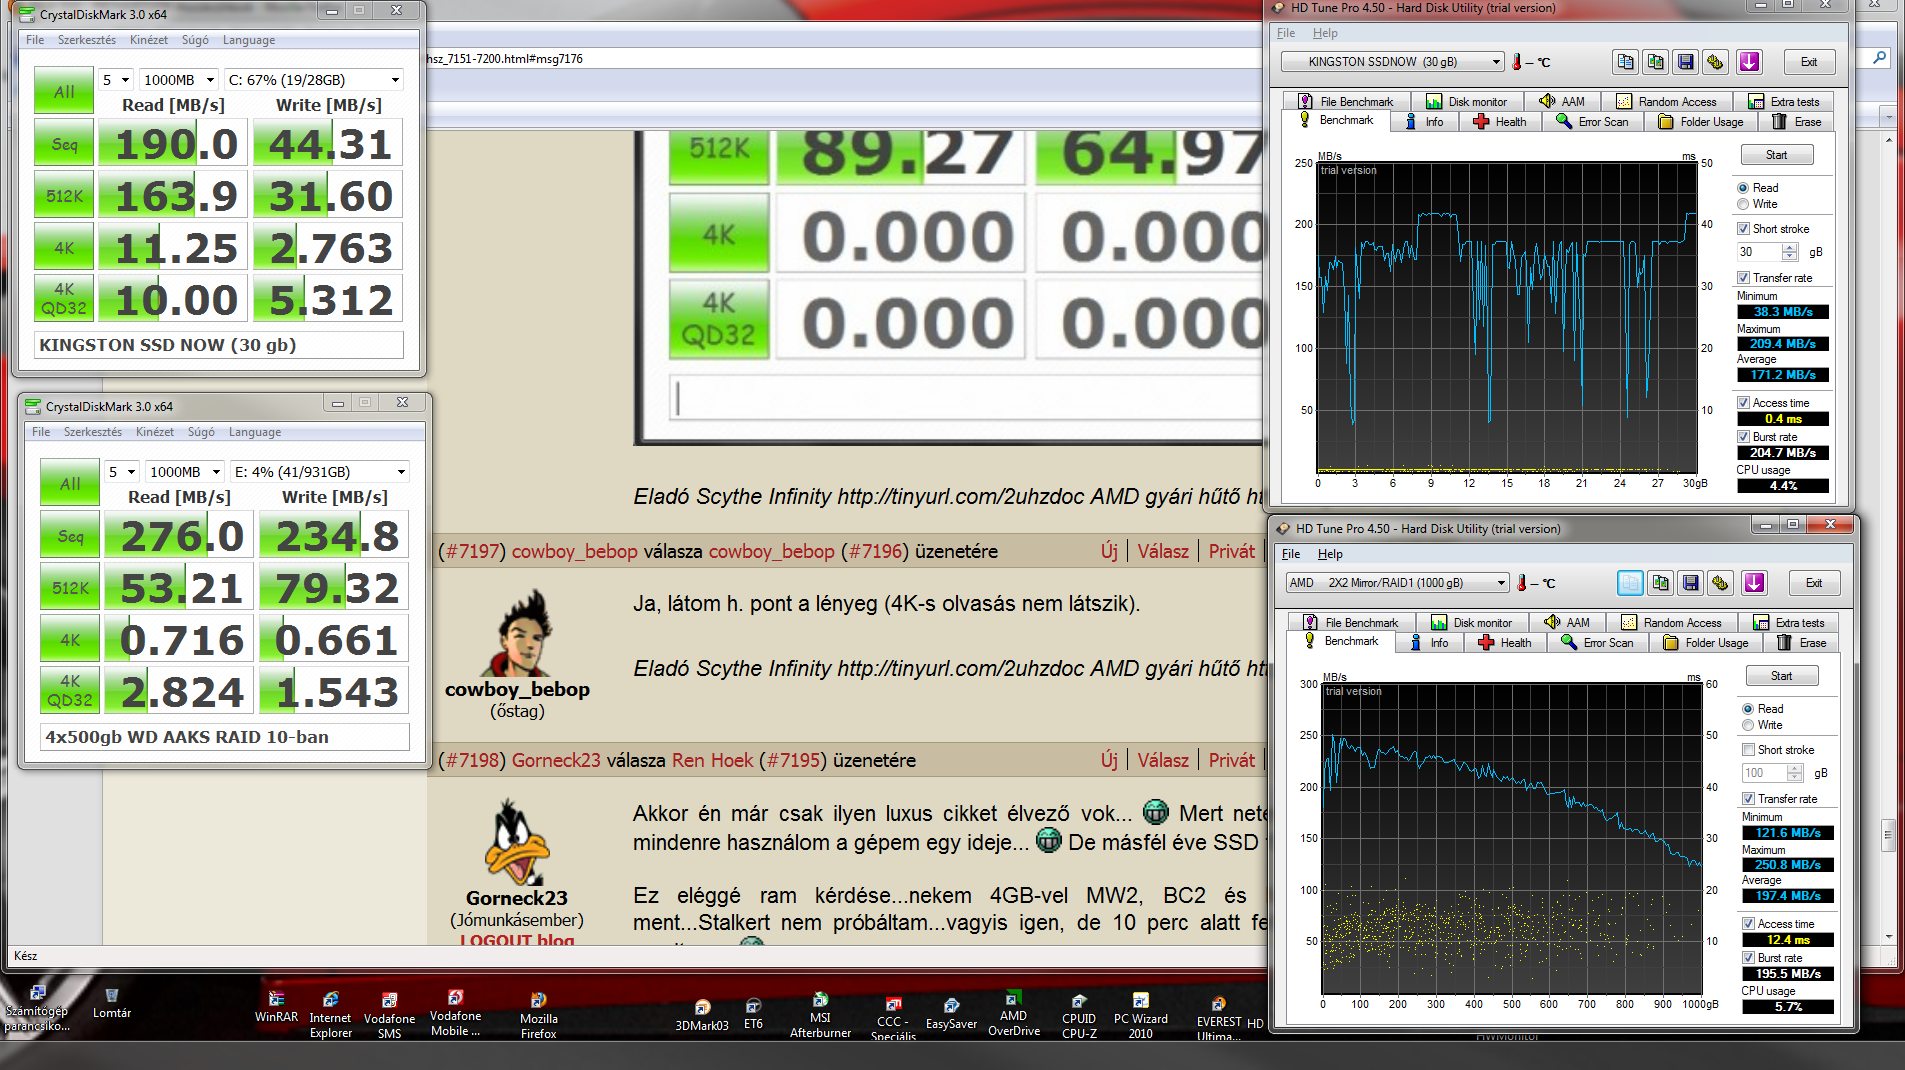
Task: Save screenshot floppy icon in AMD RAID HD Tune
Action: [1690, 583]
